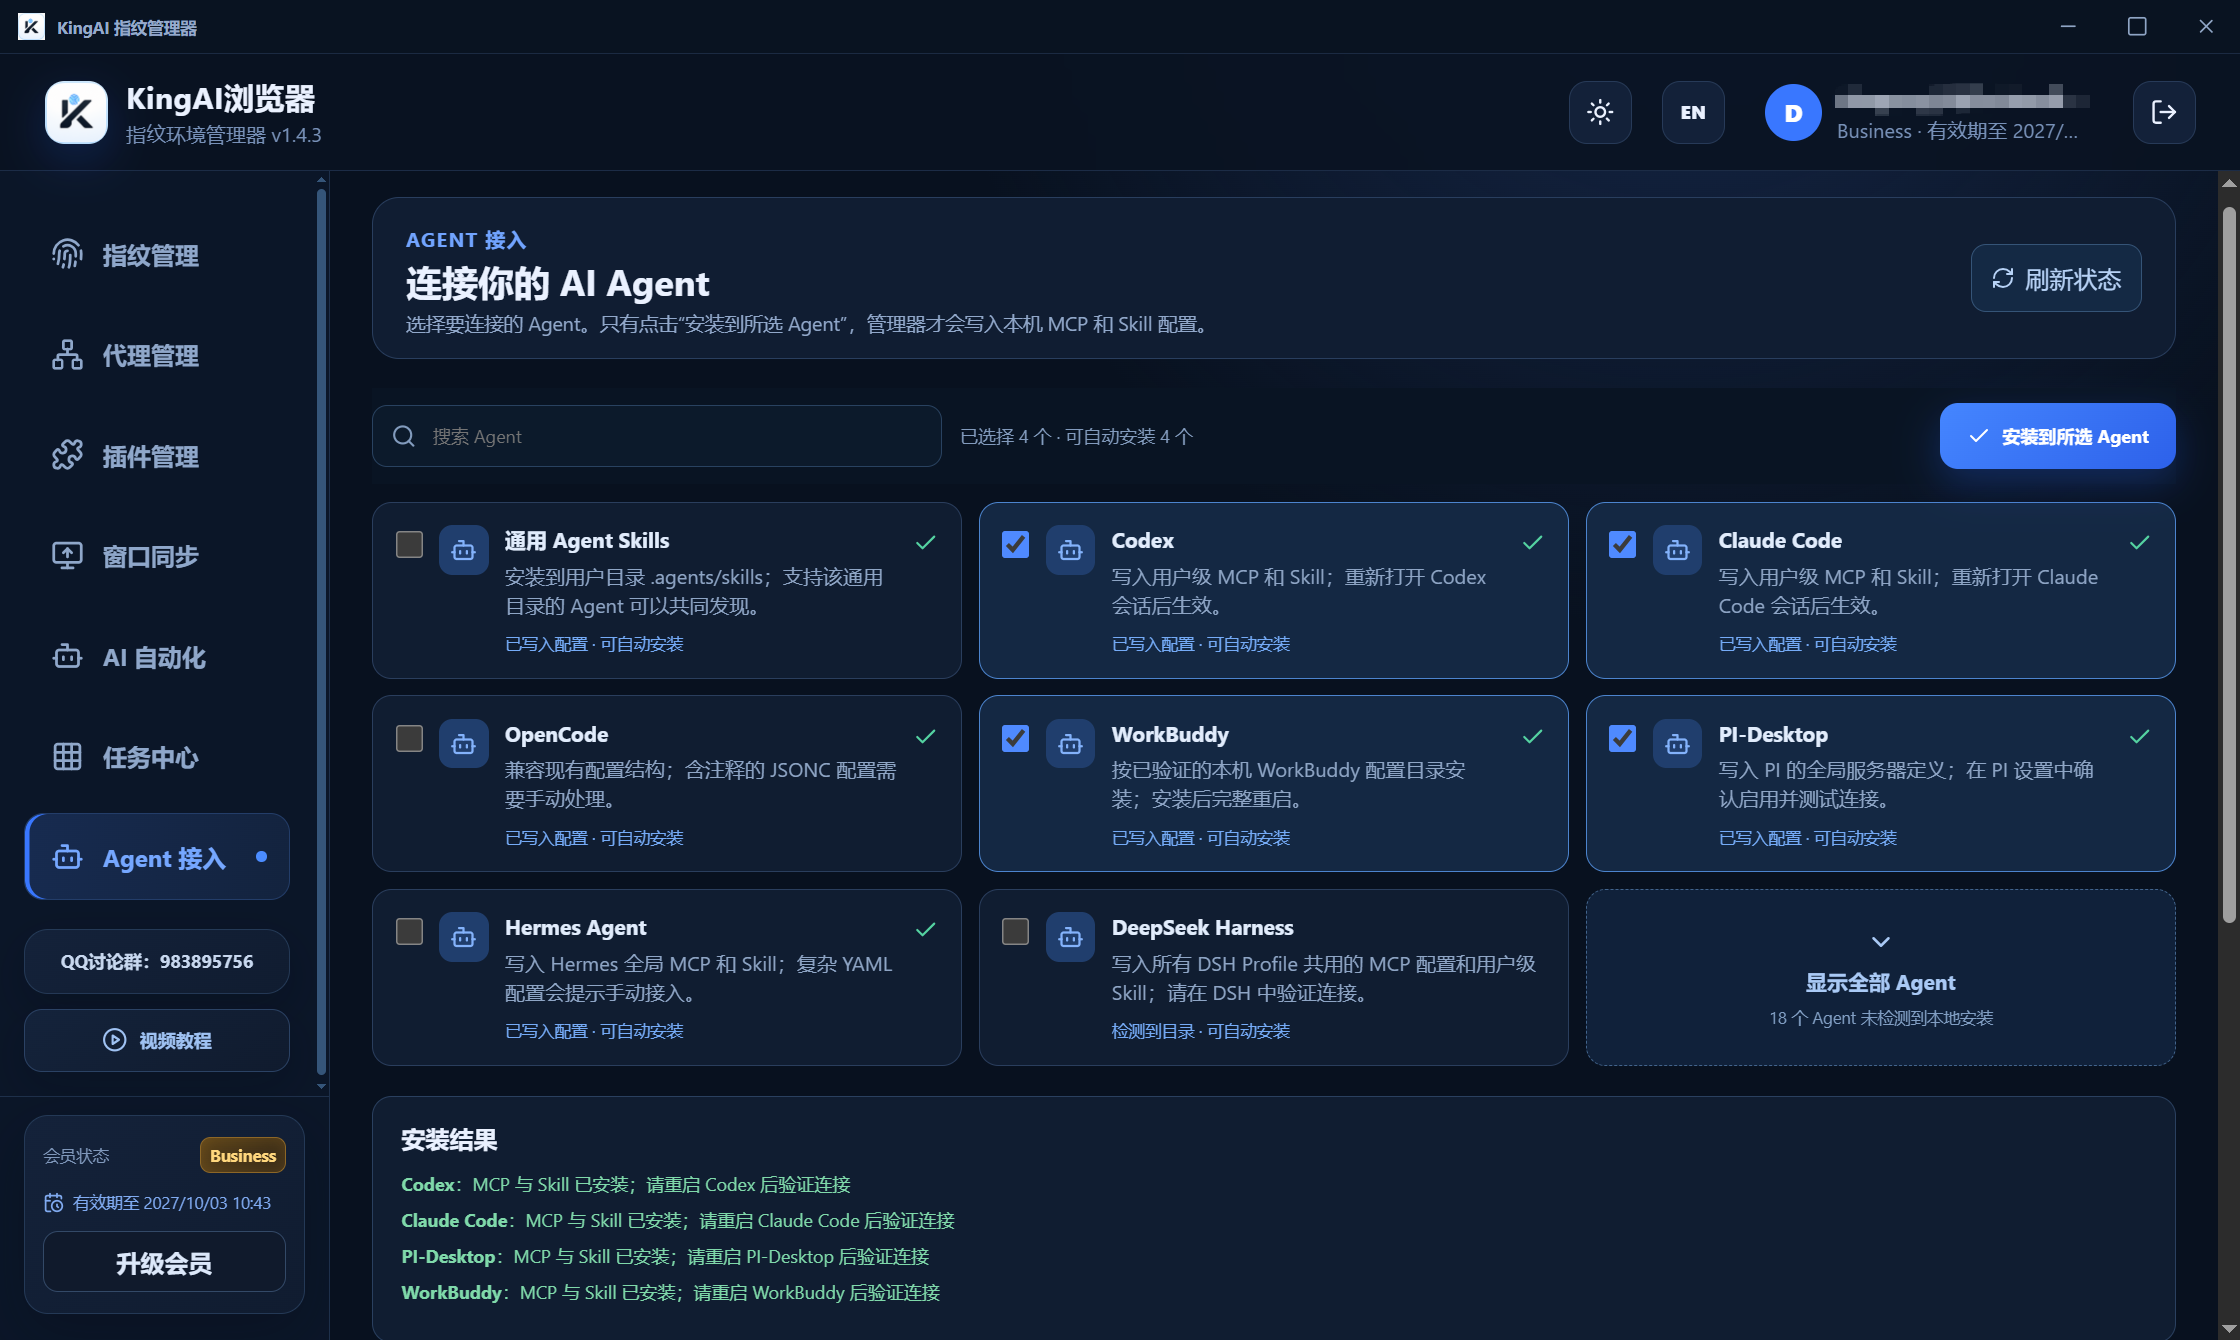This screenshot has width=2240, height=1340.
Task: Click the blue user avatar D
Action: point(1793,113)
